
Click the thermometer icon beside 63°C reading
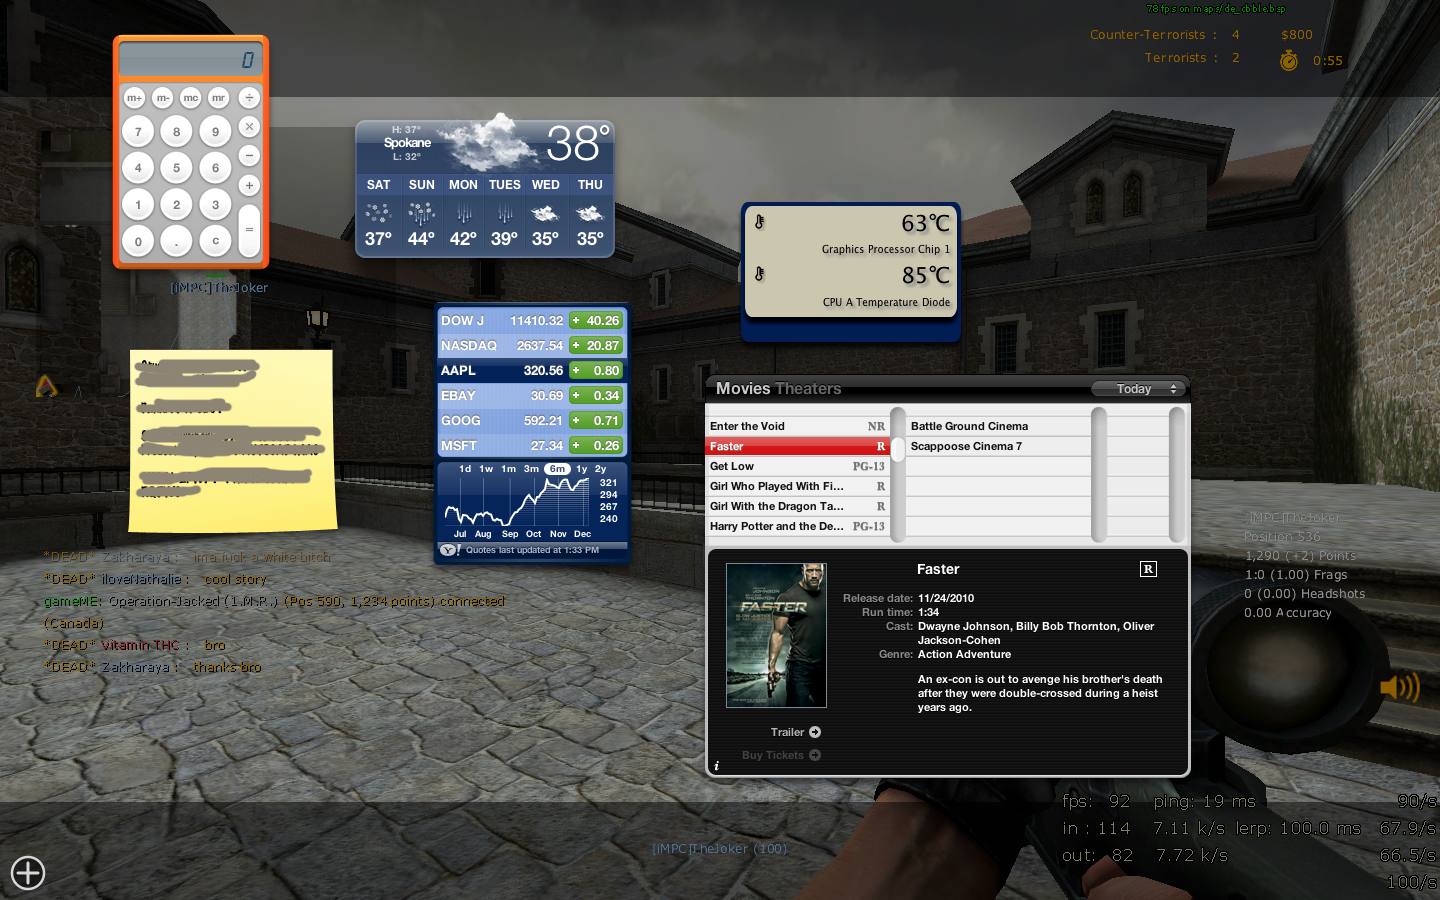coord(760,222)
